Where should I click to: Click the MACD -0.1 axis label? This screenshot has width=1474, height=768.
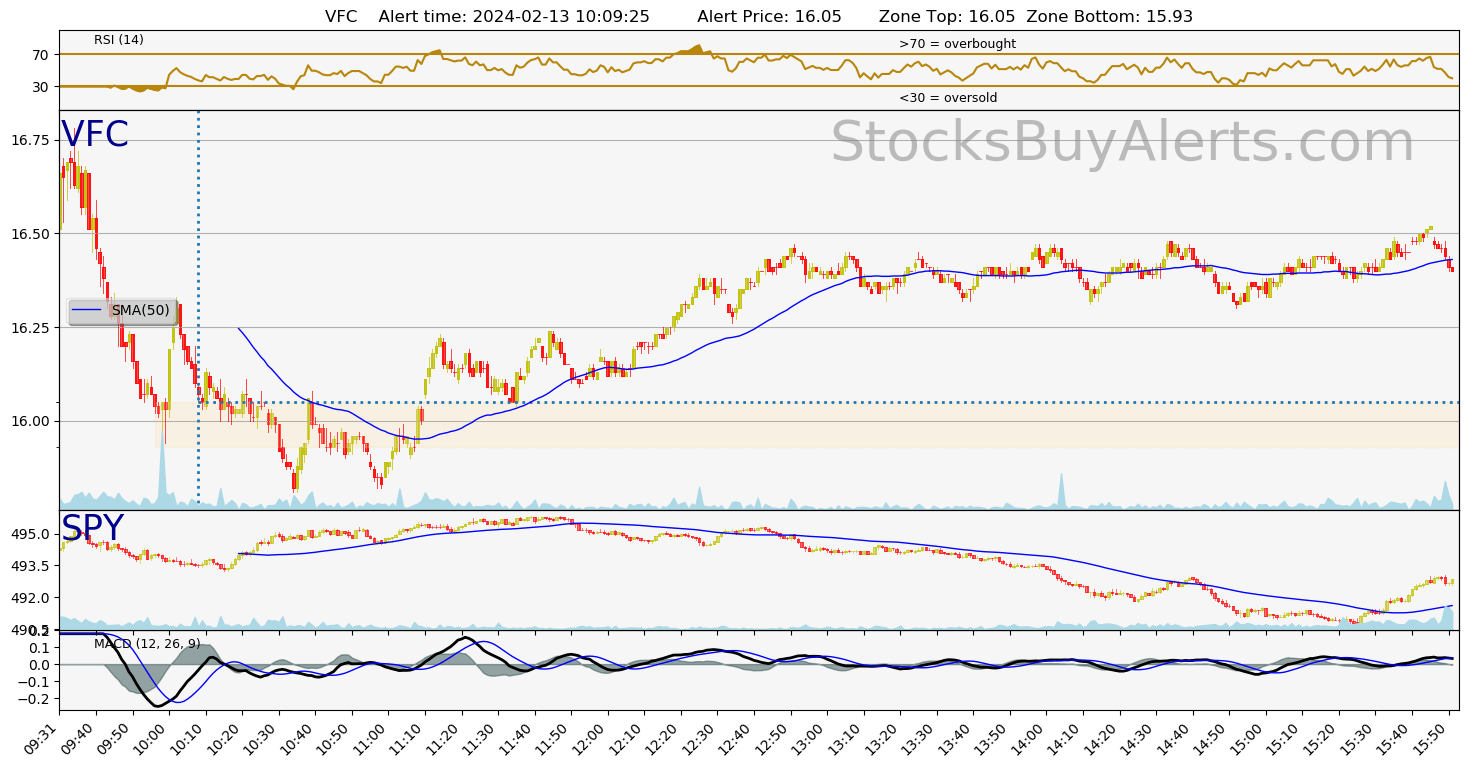pyautogui.click(x=36, y=682)
